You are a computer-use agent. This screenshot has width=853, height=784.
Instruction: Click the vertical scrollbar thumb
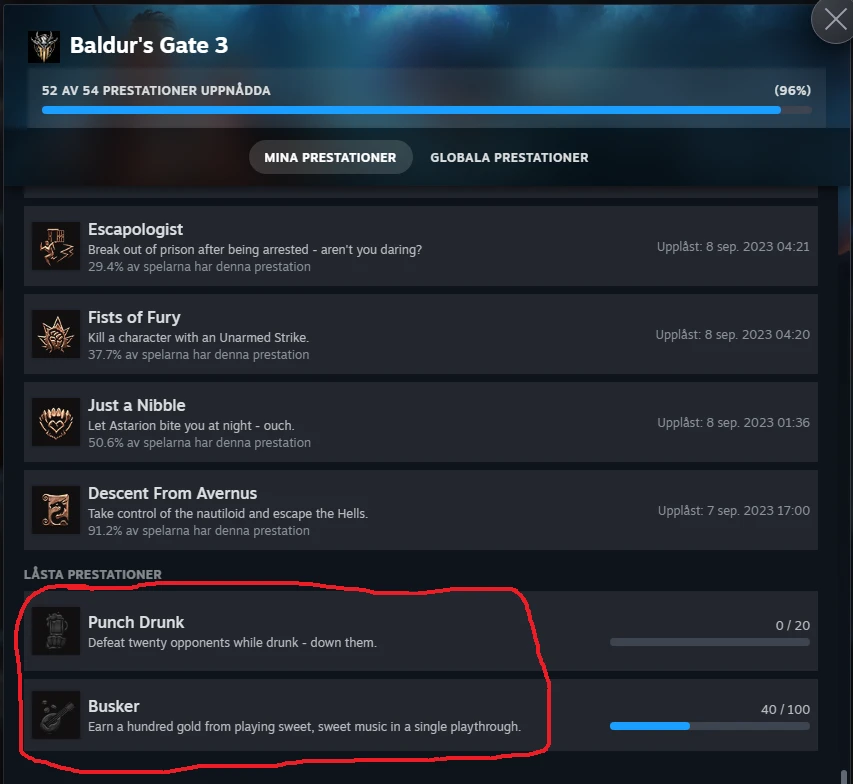click(844, 776)
